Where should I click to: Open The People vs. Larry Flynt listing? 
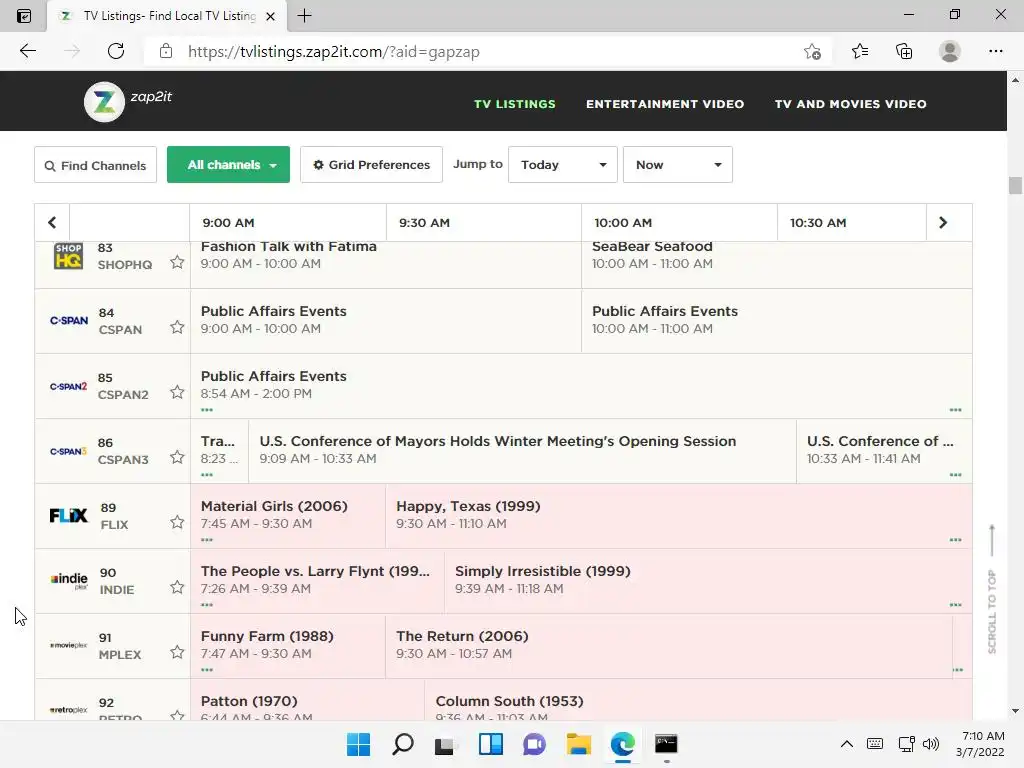click(317, 581)
